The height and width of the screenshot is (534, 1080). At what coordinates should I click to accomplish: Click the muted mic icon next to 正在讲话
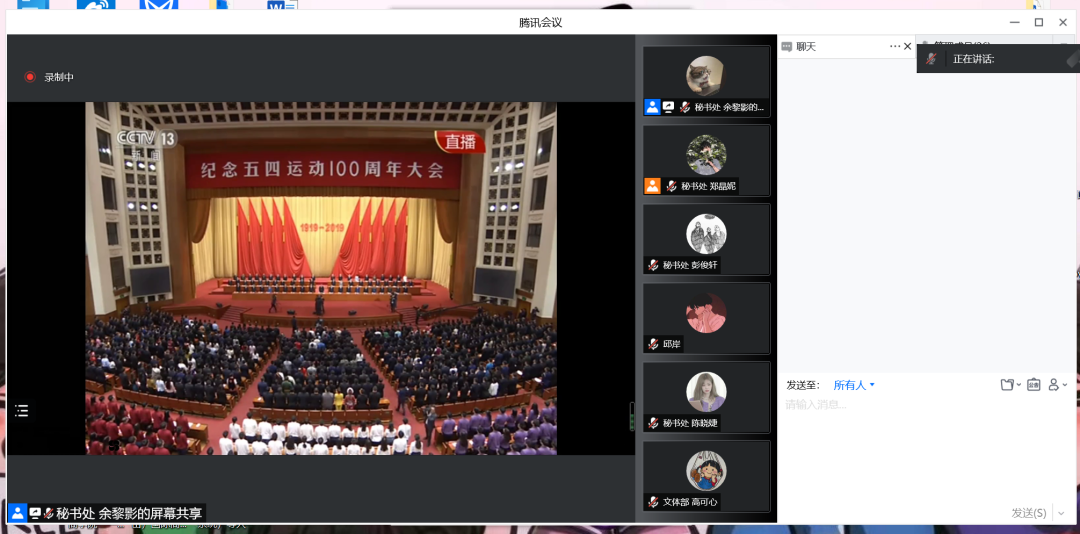pos(931,59)
